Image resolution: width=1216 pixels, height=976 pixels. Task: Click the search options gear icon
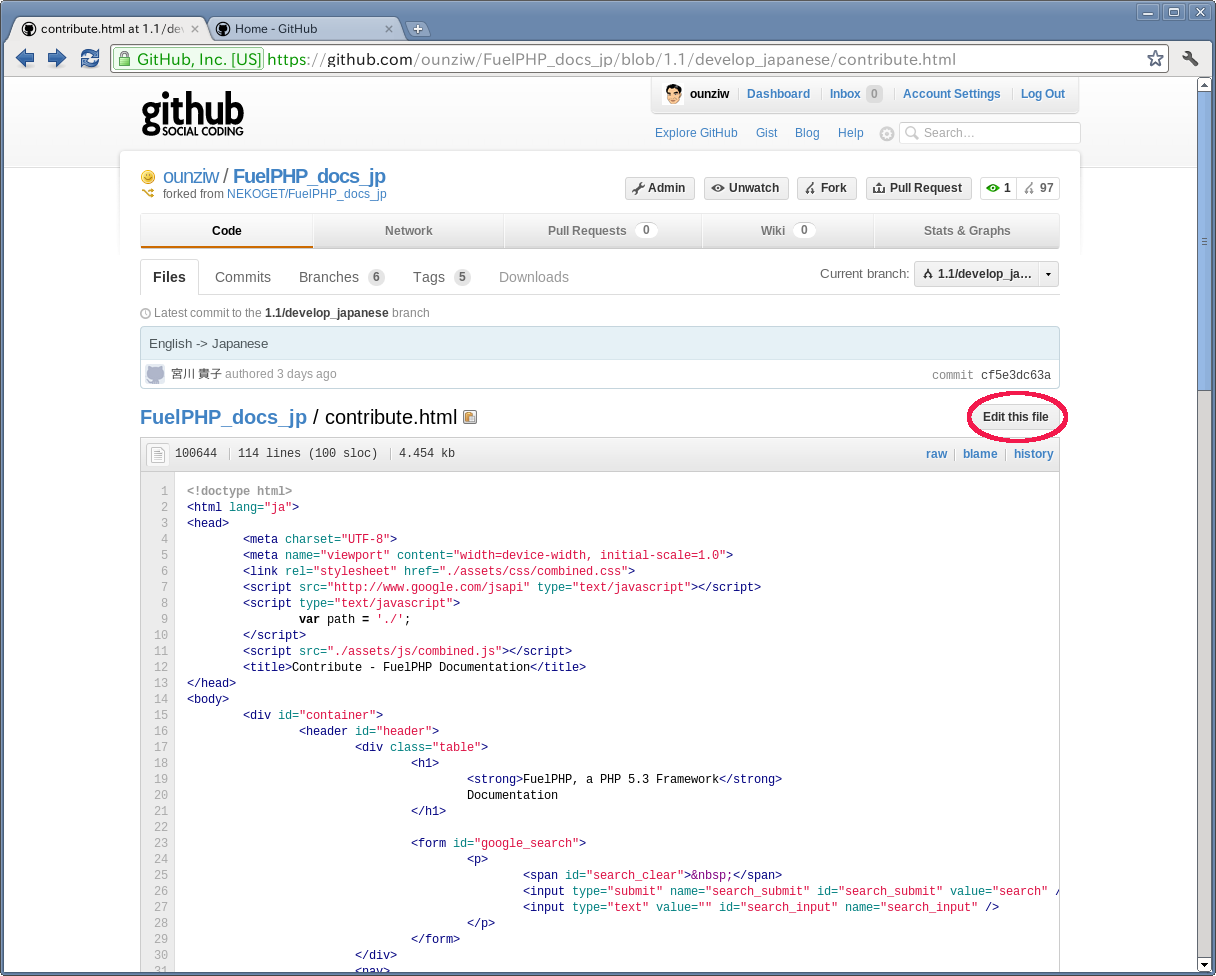886,134
